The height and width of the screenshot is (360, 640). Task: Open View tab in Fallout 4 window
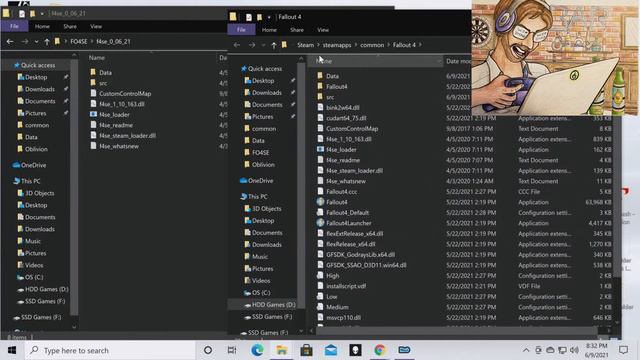(x=323, y=30)
